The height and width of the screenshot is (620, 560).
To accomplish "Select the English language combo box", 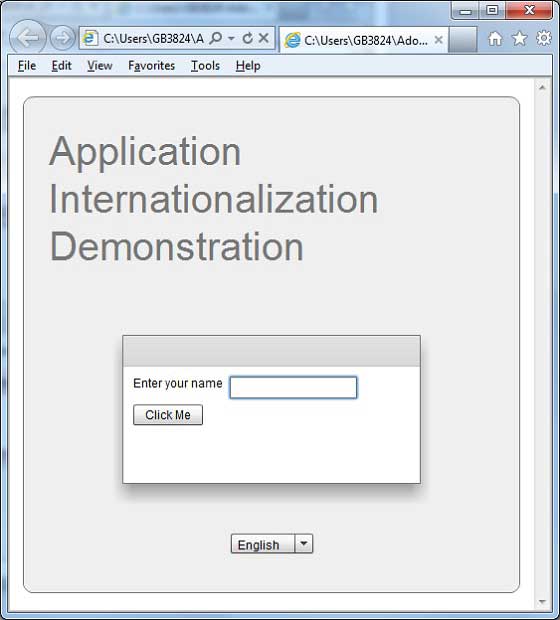I will [272, 544].
